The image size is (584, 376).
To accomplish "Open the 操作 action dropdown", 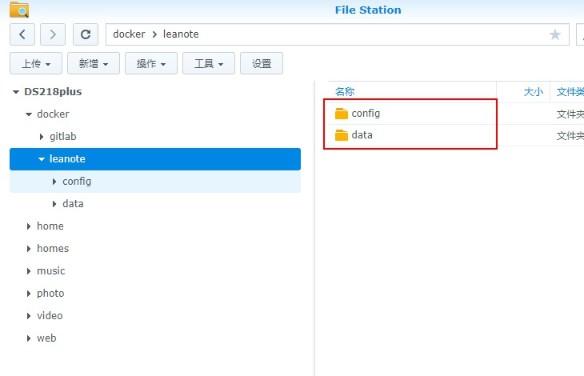I will click(151, 64).
